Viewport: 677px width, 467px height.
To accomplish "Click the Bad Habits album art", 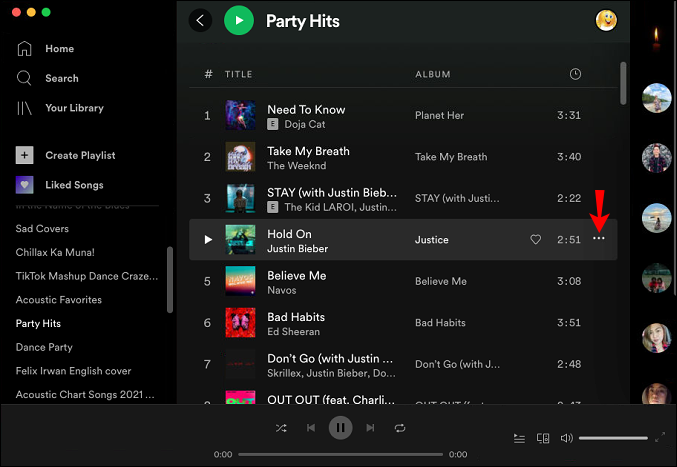I will [240, 322].
